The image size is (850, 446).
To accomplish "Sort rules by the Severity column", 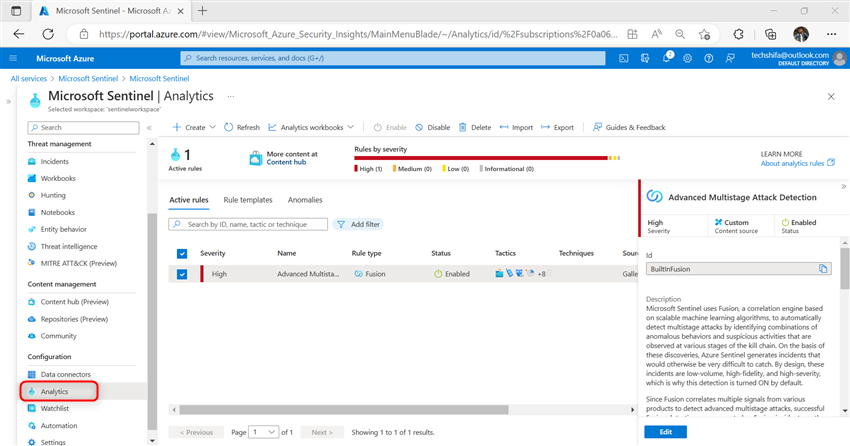I will click(x=212, y=254).
